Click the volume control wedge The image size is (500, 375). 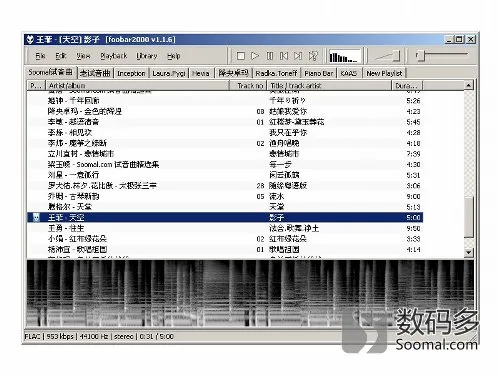[x=387, y=56]
